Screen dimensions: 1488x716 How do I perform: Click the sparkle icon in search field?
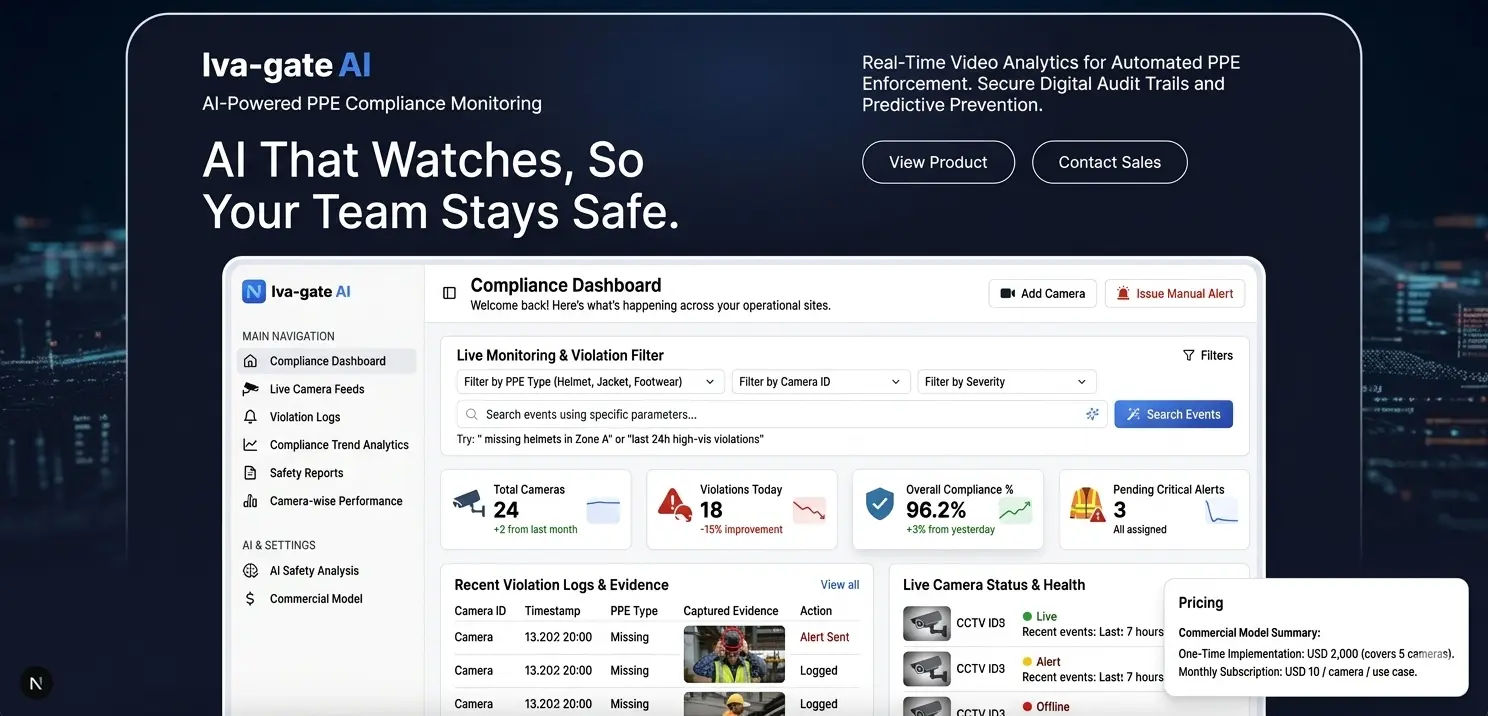point(1092,414)
